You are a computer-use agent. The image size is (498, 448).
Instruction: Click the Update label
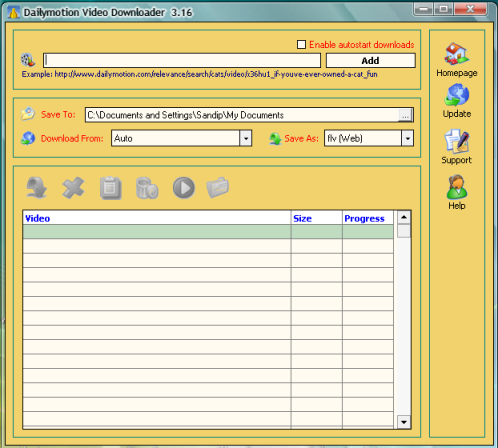pos(457,114)
